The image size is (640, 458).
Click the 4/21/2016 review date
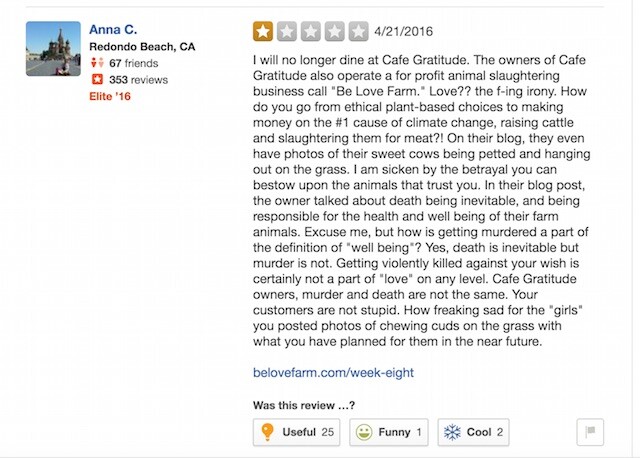(403, 31)
